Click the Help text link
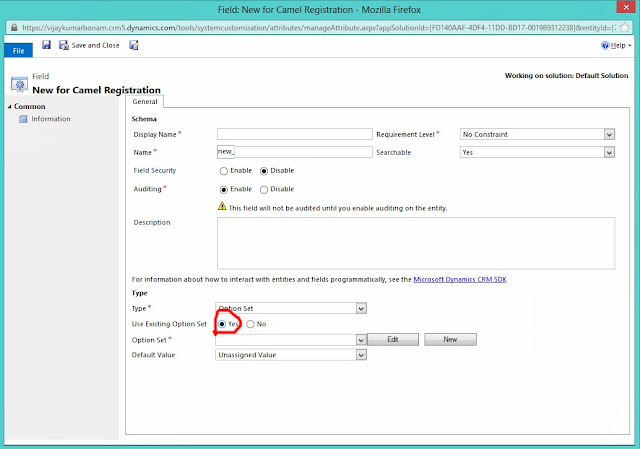 point(618,45)
